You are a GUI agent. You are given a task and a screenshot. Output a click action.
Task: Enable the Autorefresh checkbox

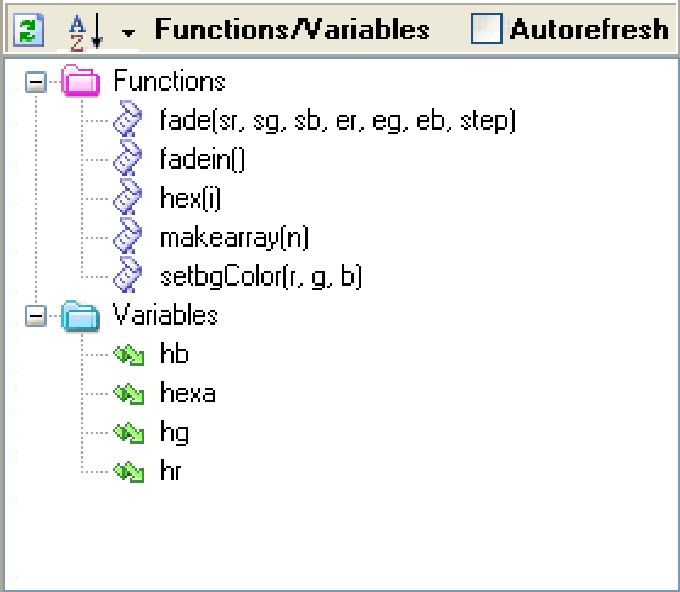point(486,29)
